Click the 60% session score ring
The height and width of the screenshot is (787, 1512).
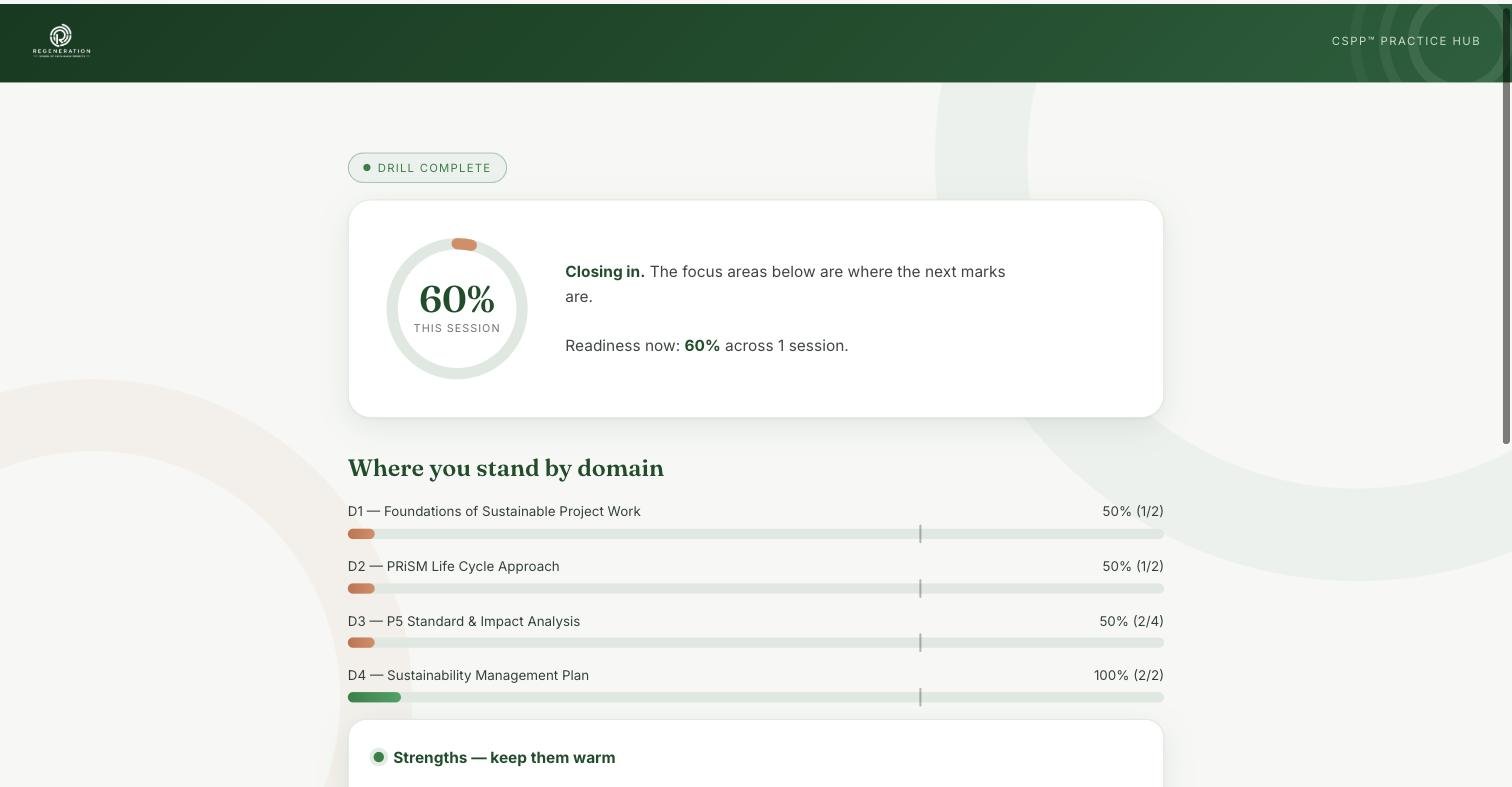[x=457, y=309]
